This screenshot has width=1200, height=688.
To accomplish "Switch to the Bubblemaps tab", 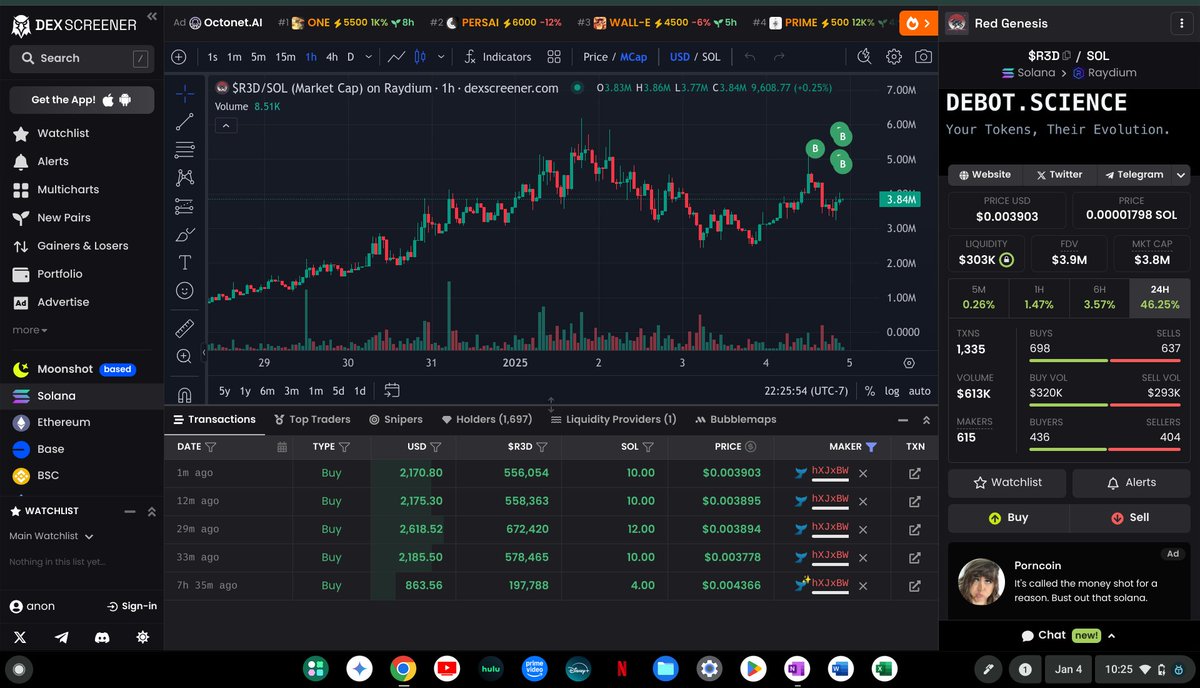I will pyautogui.click(x=735, y=419).
